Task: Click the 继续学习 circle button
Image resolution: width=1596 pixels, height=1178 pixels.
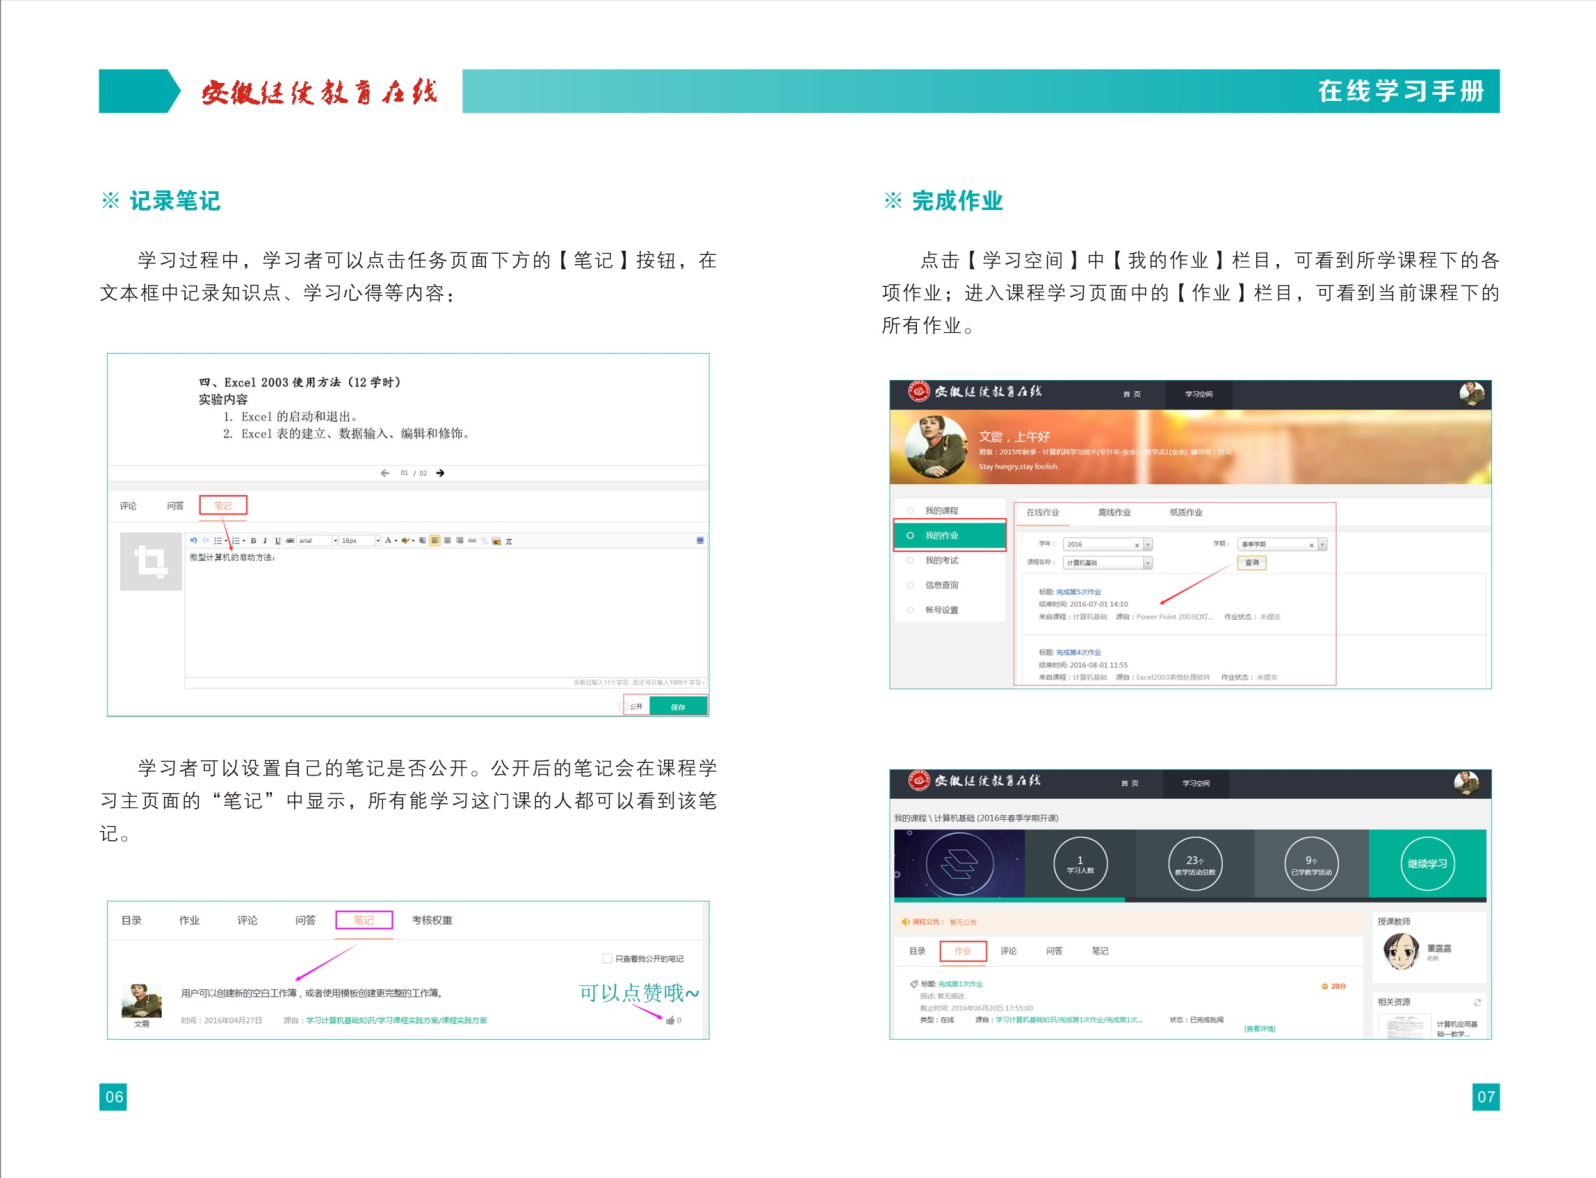Action: coord(1427,864)
